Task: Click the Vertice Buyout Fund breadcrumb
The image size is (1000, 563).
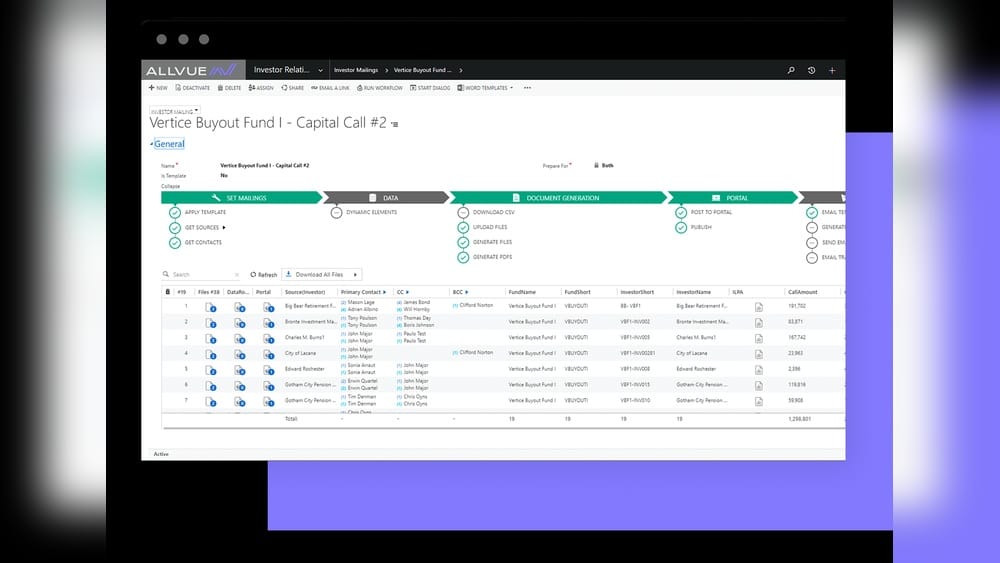Action: pos(422,70)
